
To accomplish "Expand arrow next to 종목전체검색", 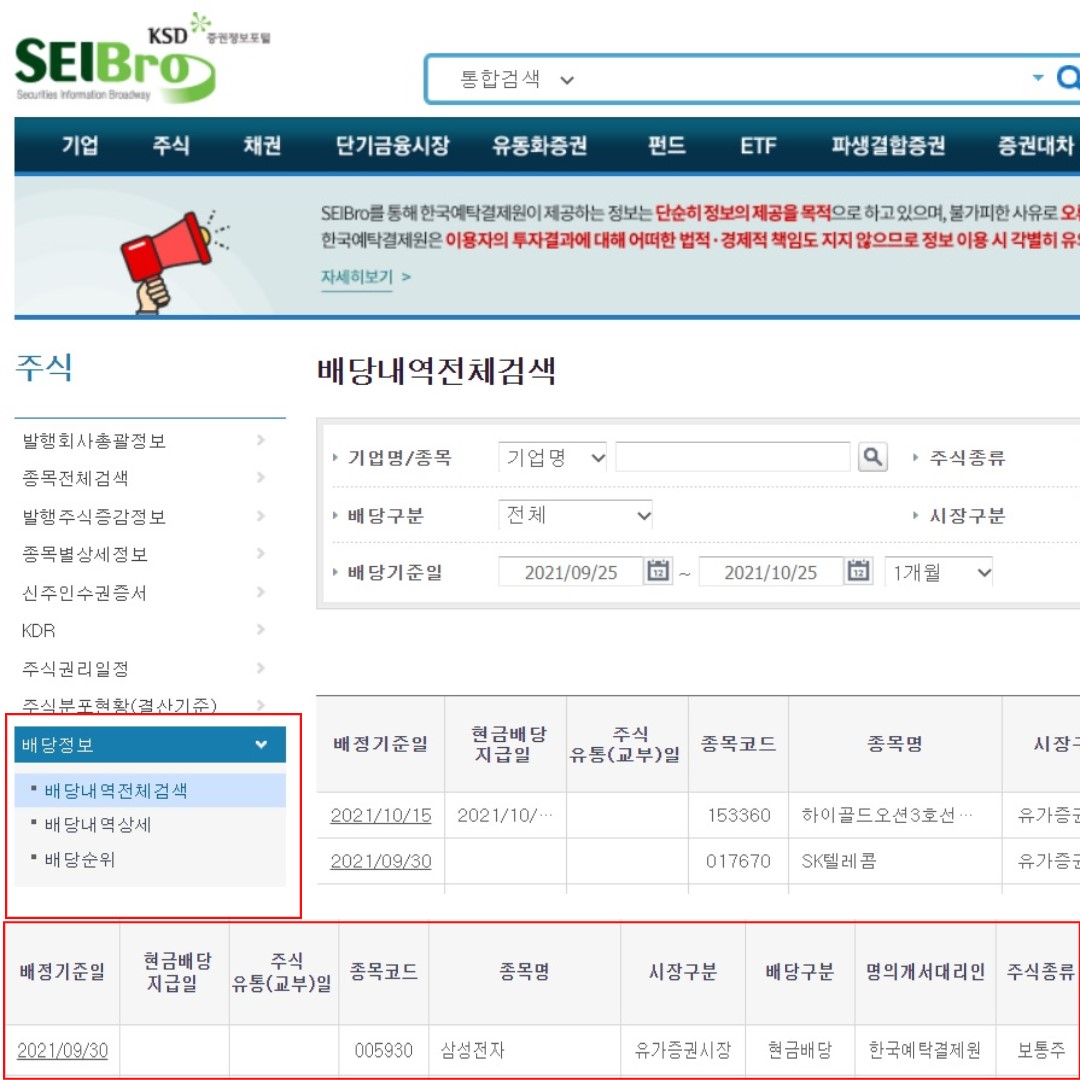I will (260, 477).
